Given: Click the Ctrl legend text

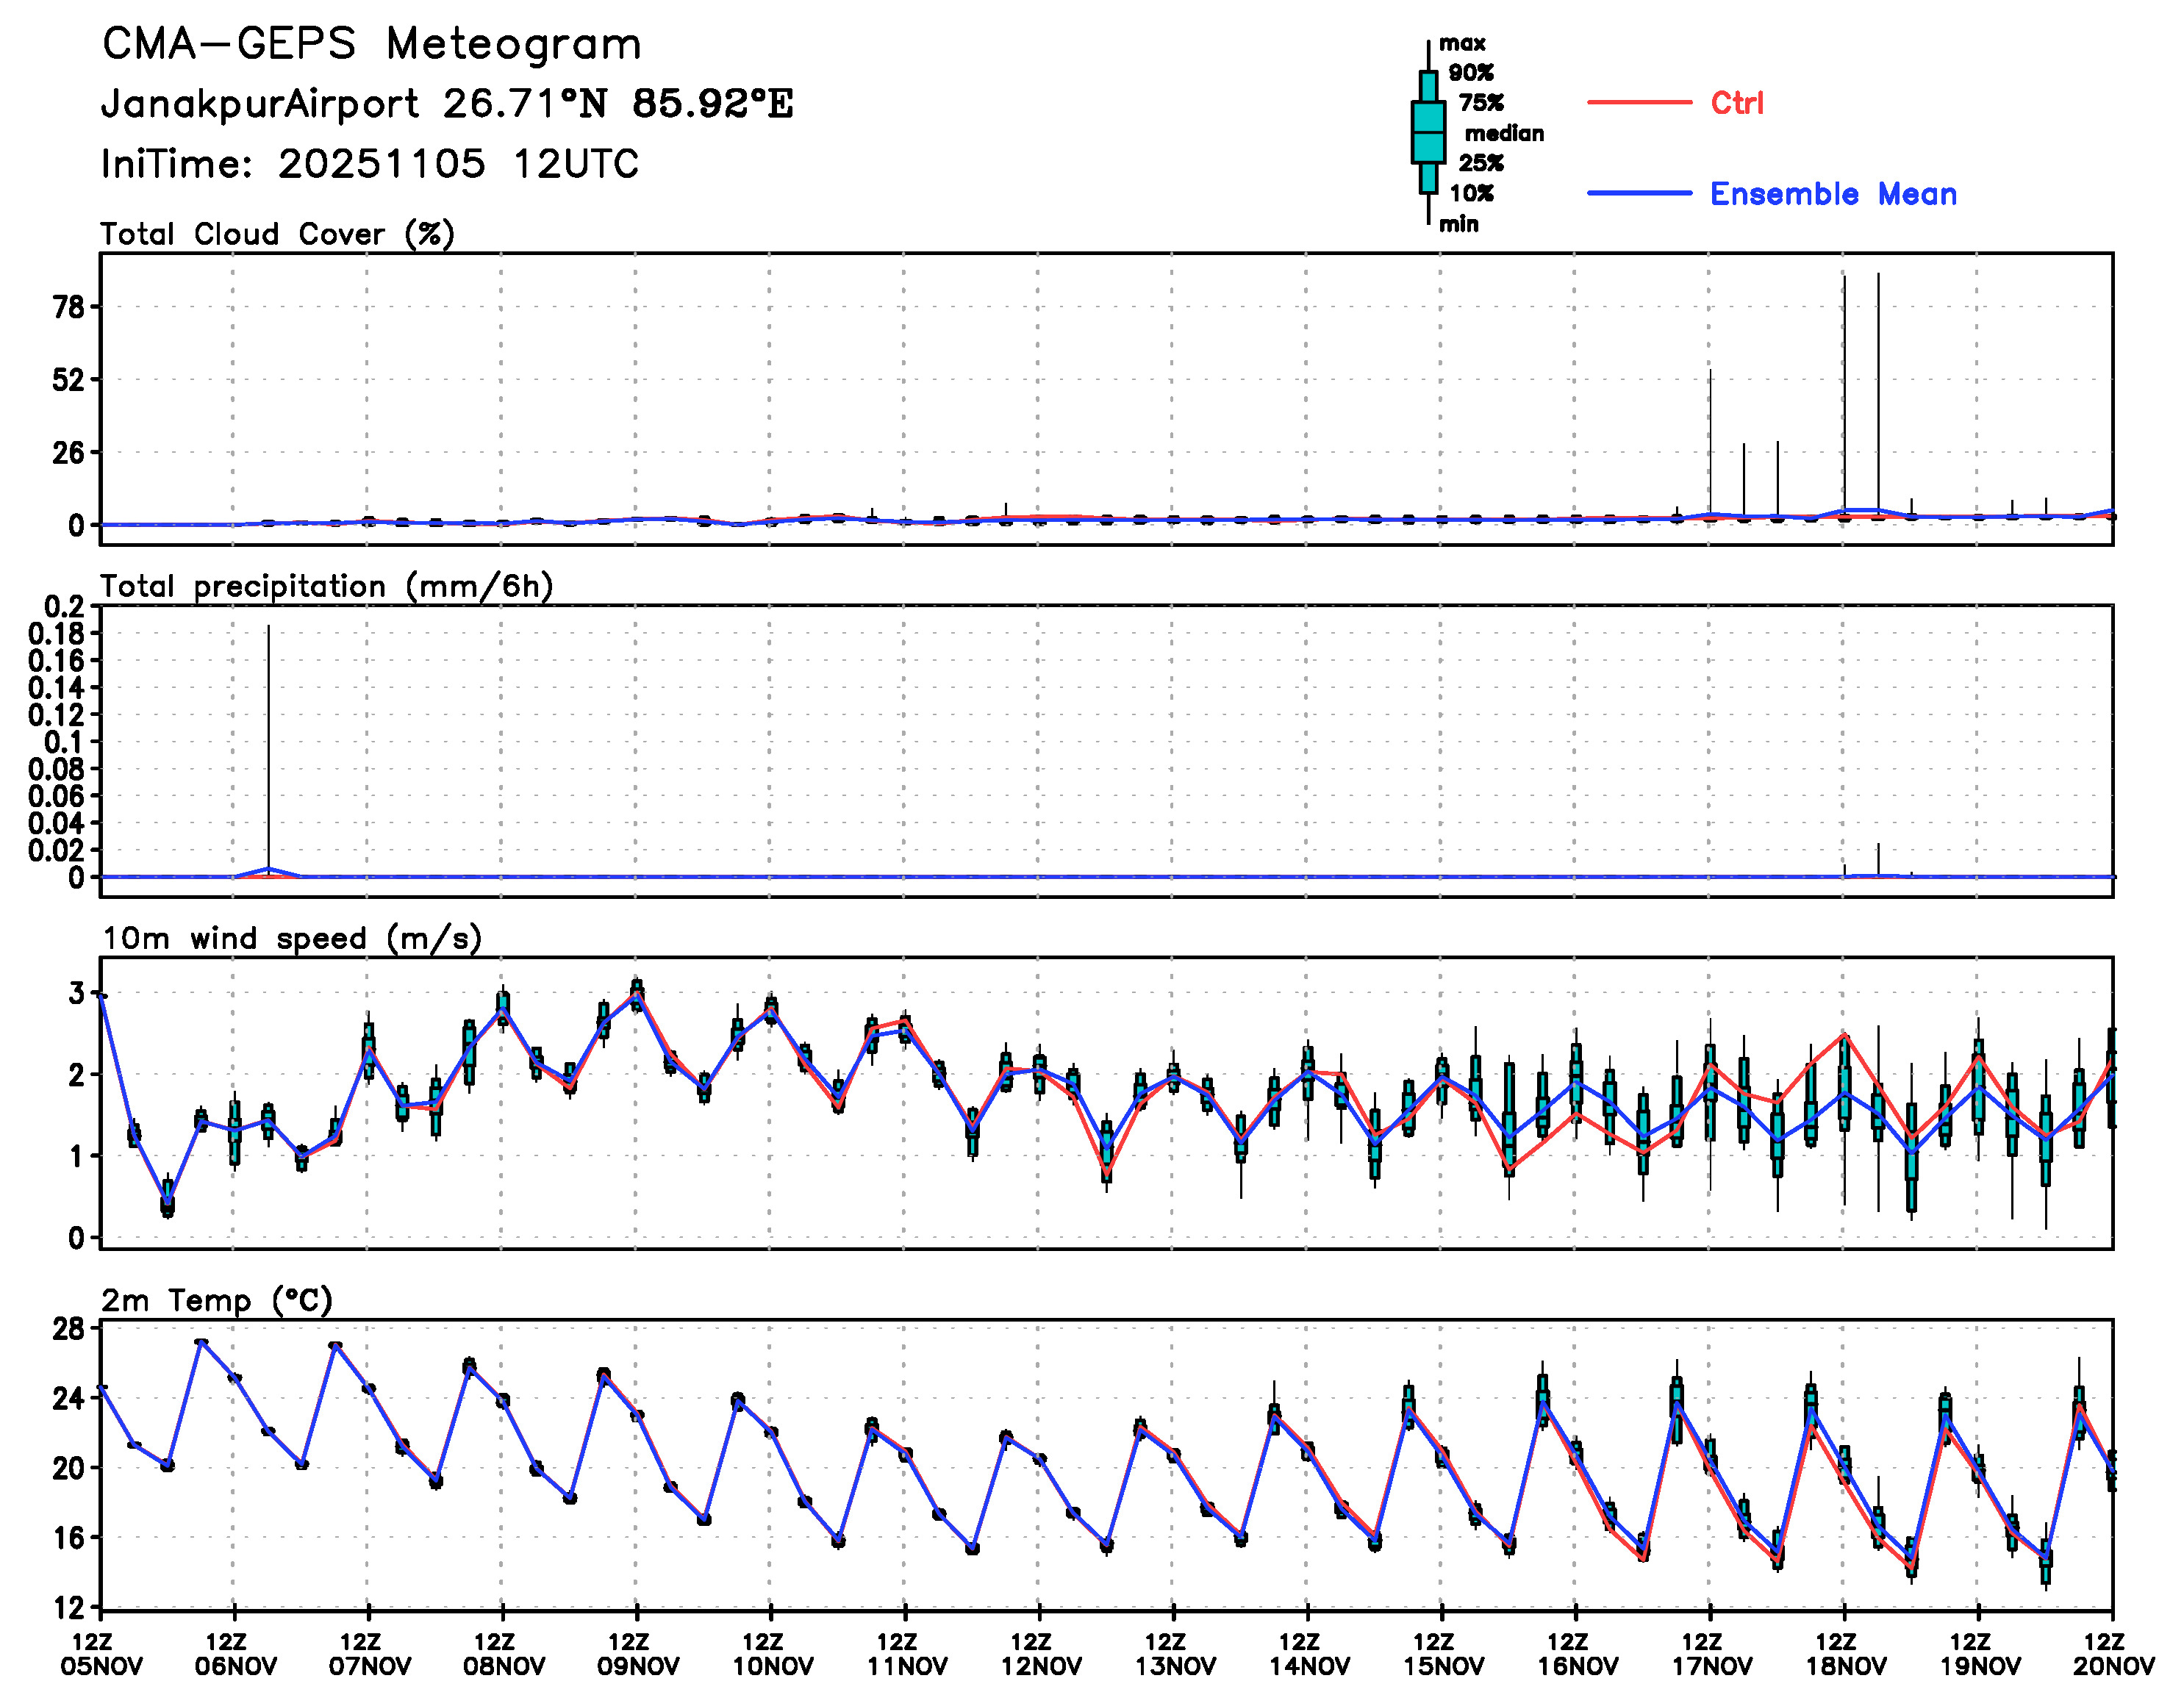Looking at the screenshot, I should click(1736, 102).
